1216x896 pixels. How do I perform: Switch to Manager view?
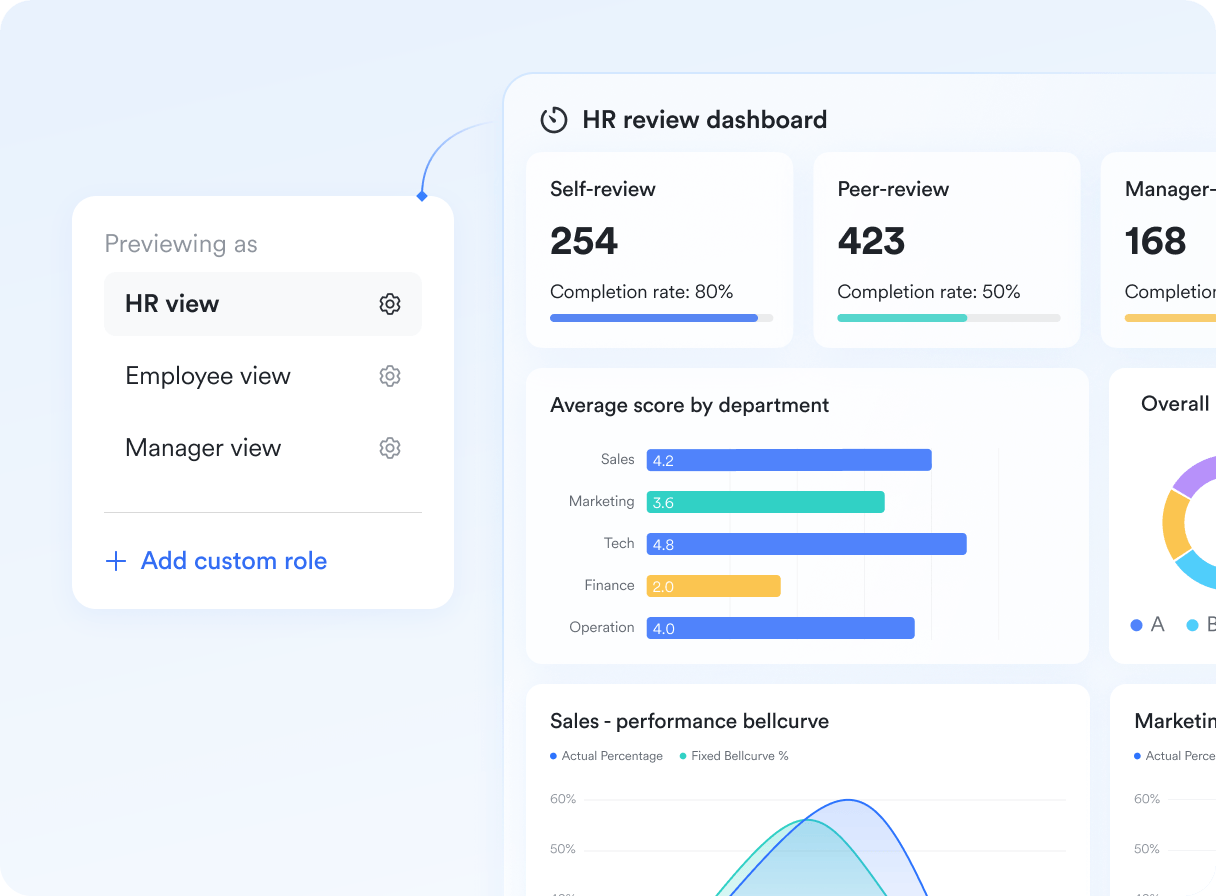[x=263, y=448]
